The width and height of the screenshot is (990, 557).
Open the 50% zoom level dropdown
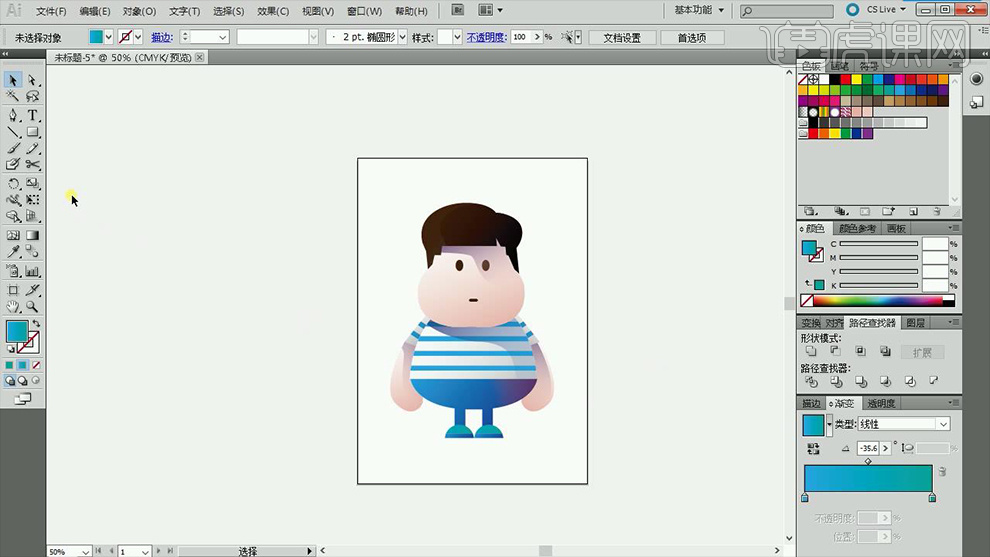click(x=85, y=551)
